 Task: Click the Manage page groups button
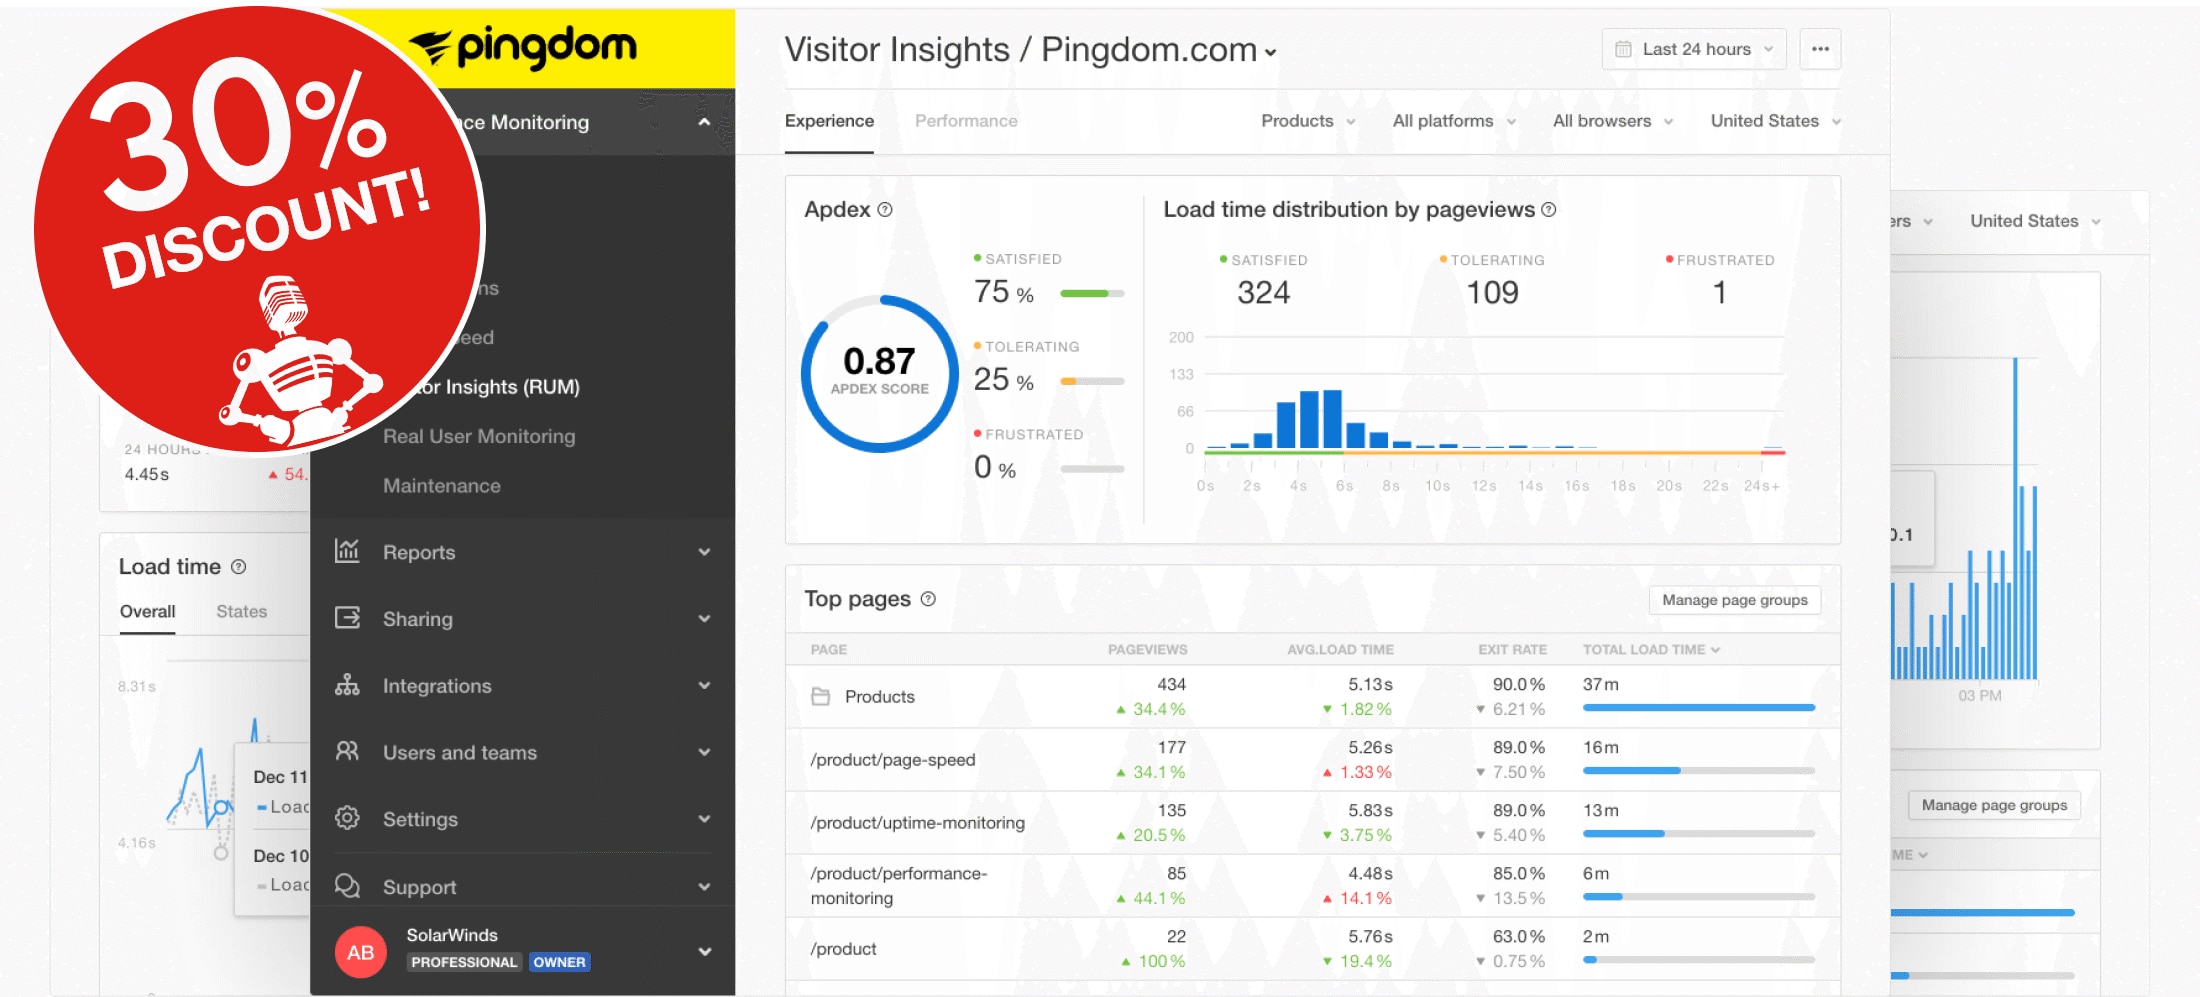tap(1734, 600)
